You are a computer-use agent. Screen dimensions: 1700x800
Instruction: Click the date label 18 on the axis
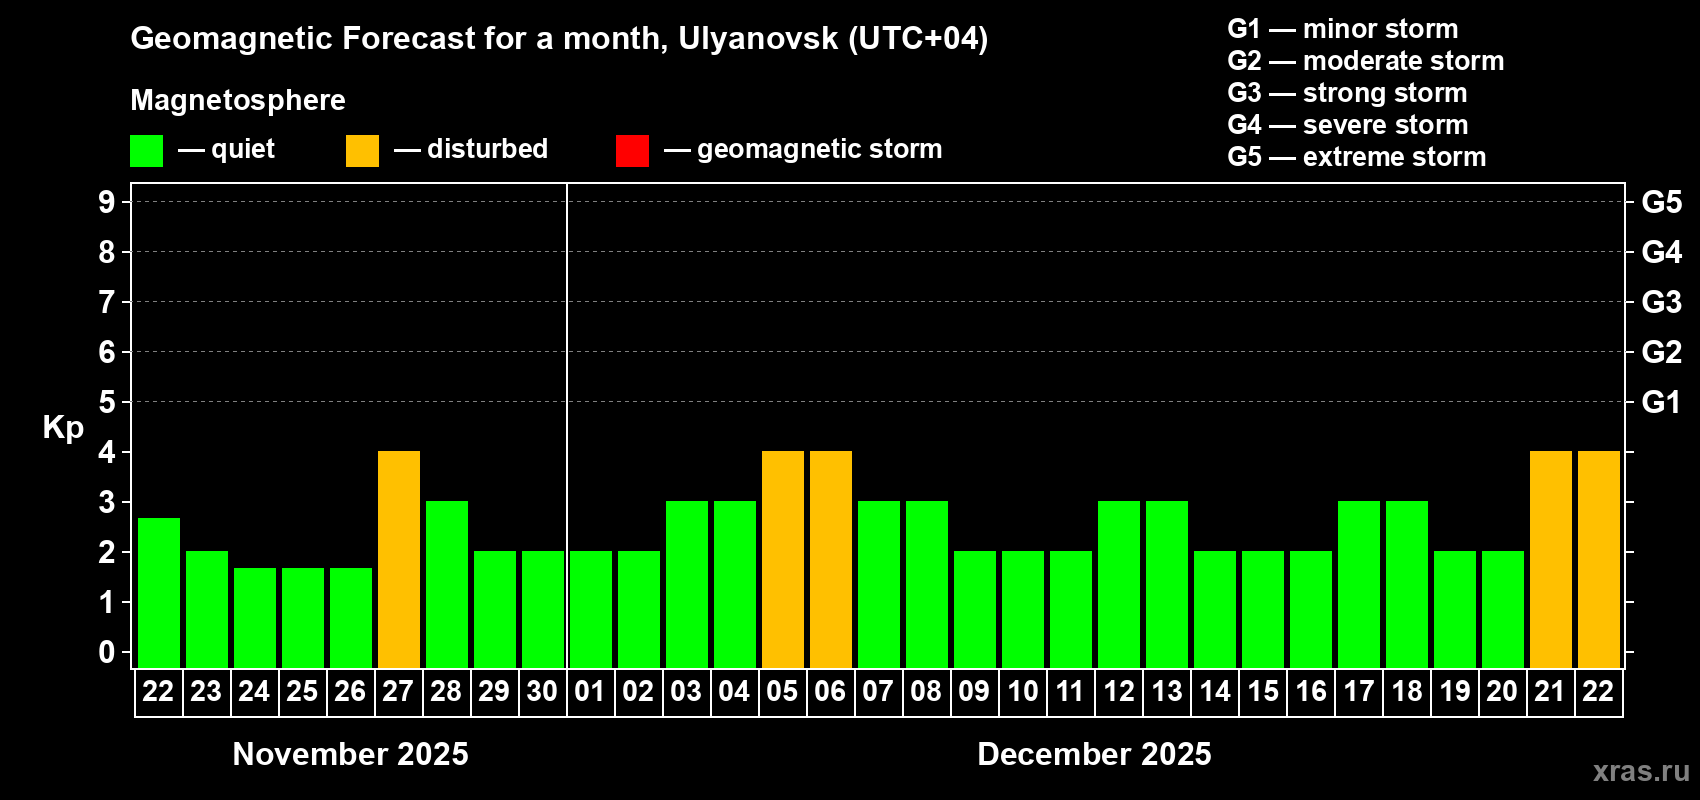(x=1406, y=692)
